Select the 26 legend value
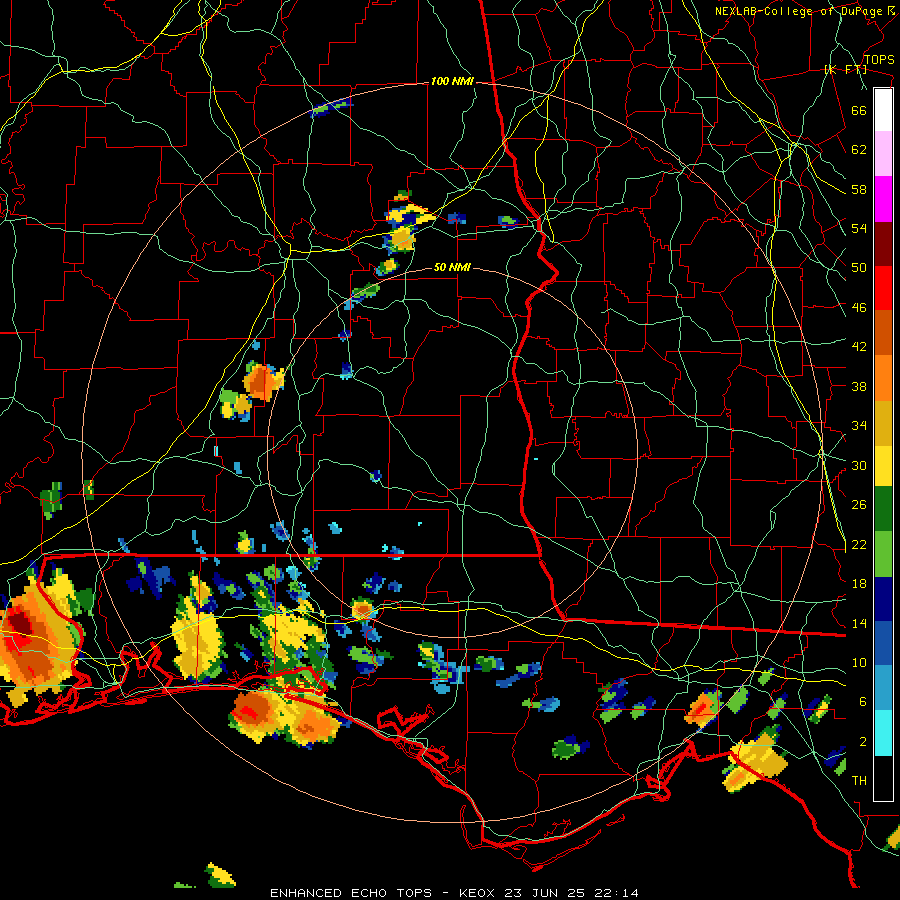The width and height of the screenshot is (900, 900). [x=859, y=505]
